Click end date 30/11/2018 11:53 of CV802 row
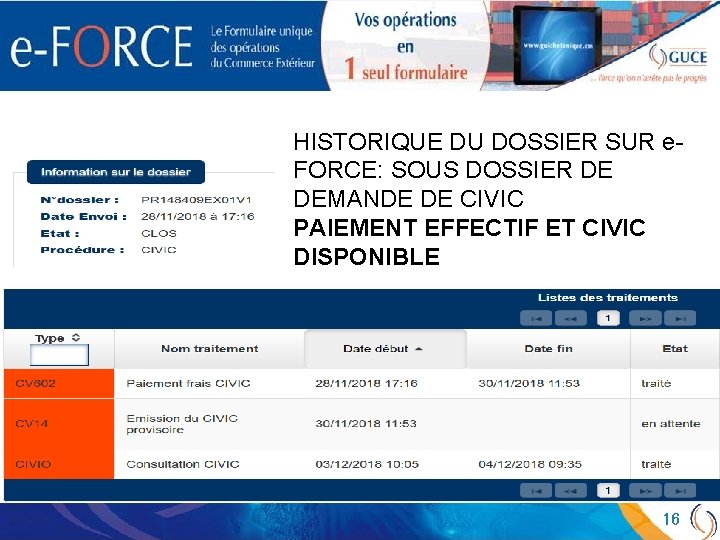Screen dimensions: 720x540 click(x=529, y=383)
